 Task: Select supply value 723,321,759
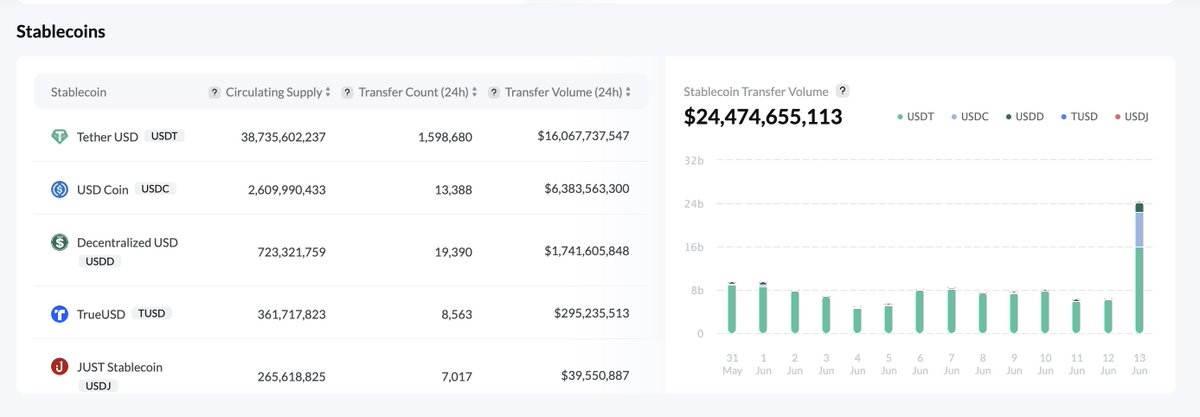292,252
